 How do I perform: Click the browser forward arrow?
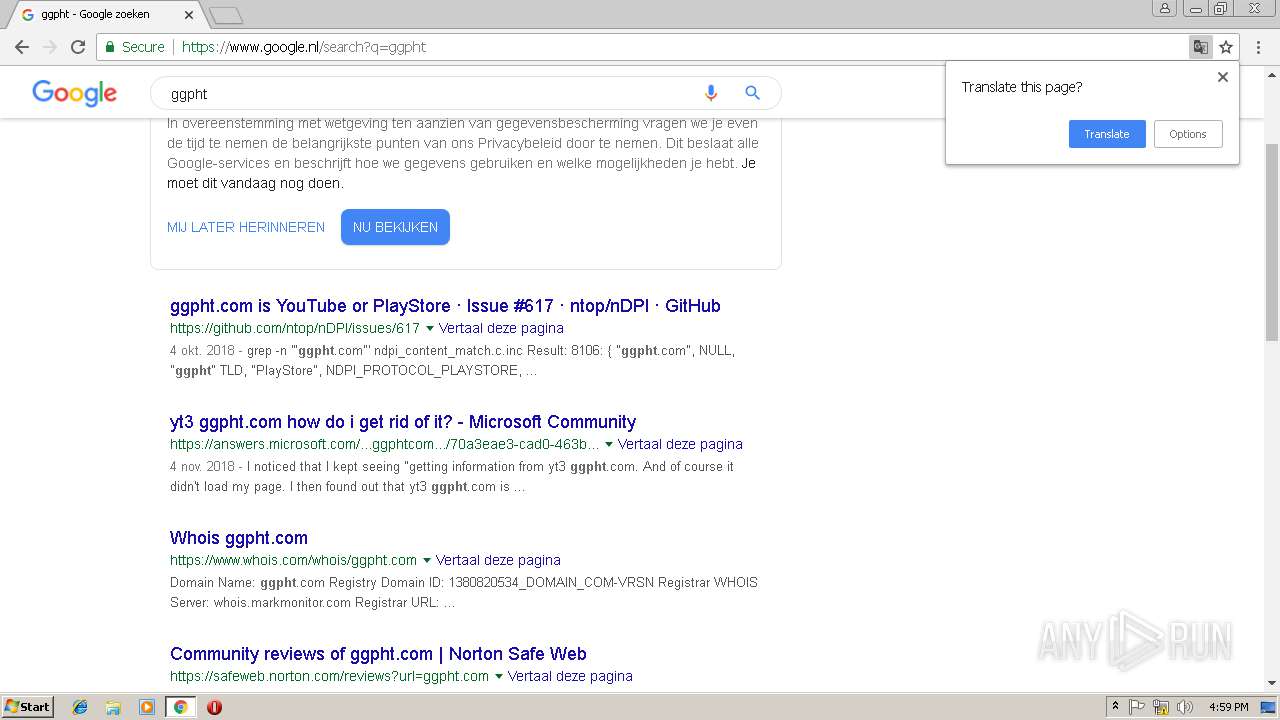point(50,47)
